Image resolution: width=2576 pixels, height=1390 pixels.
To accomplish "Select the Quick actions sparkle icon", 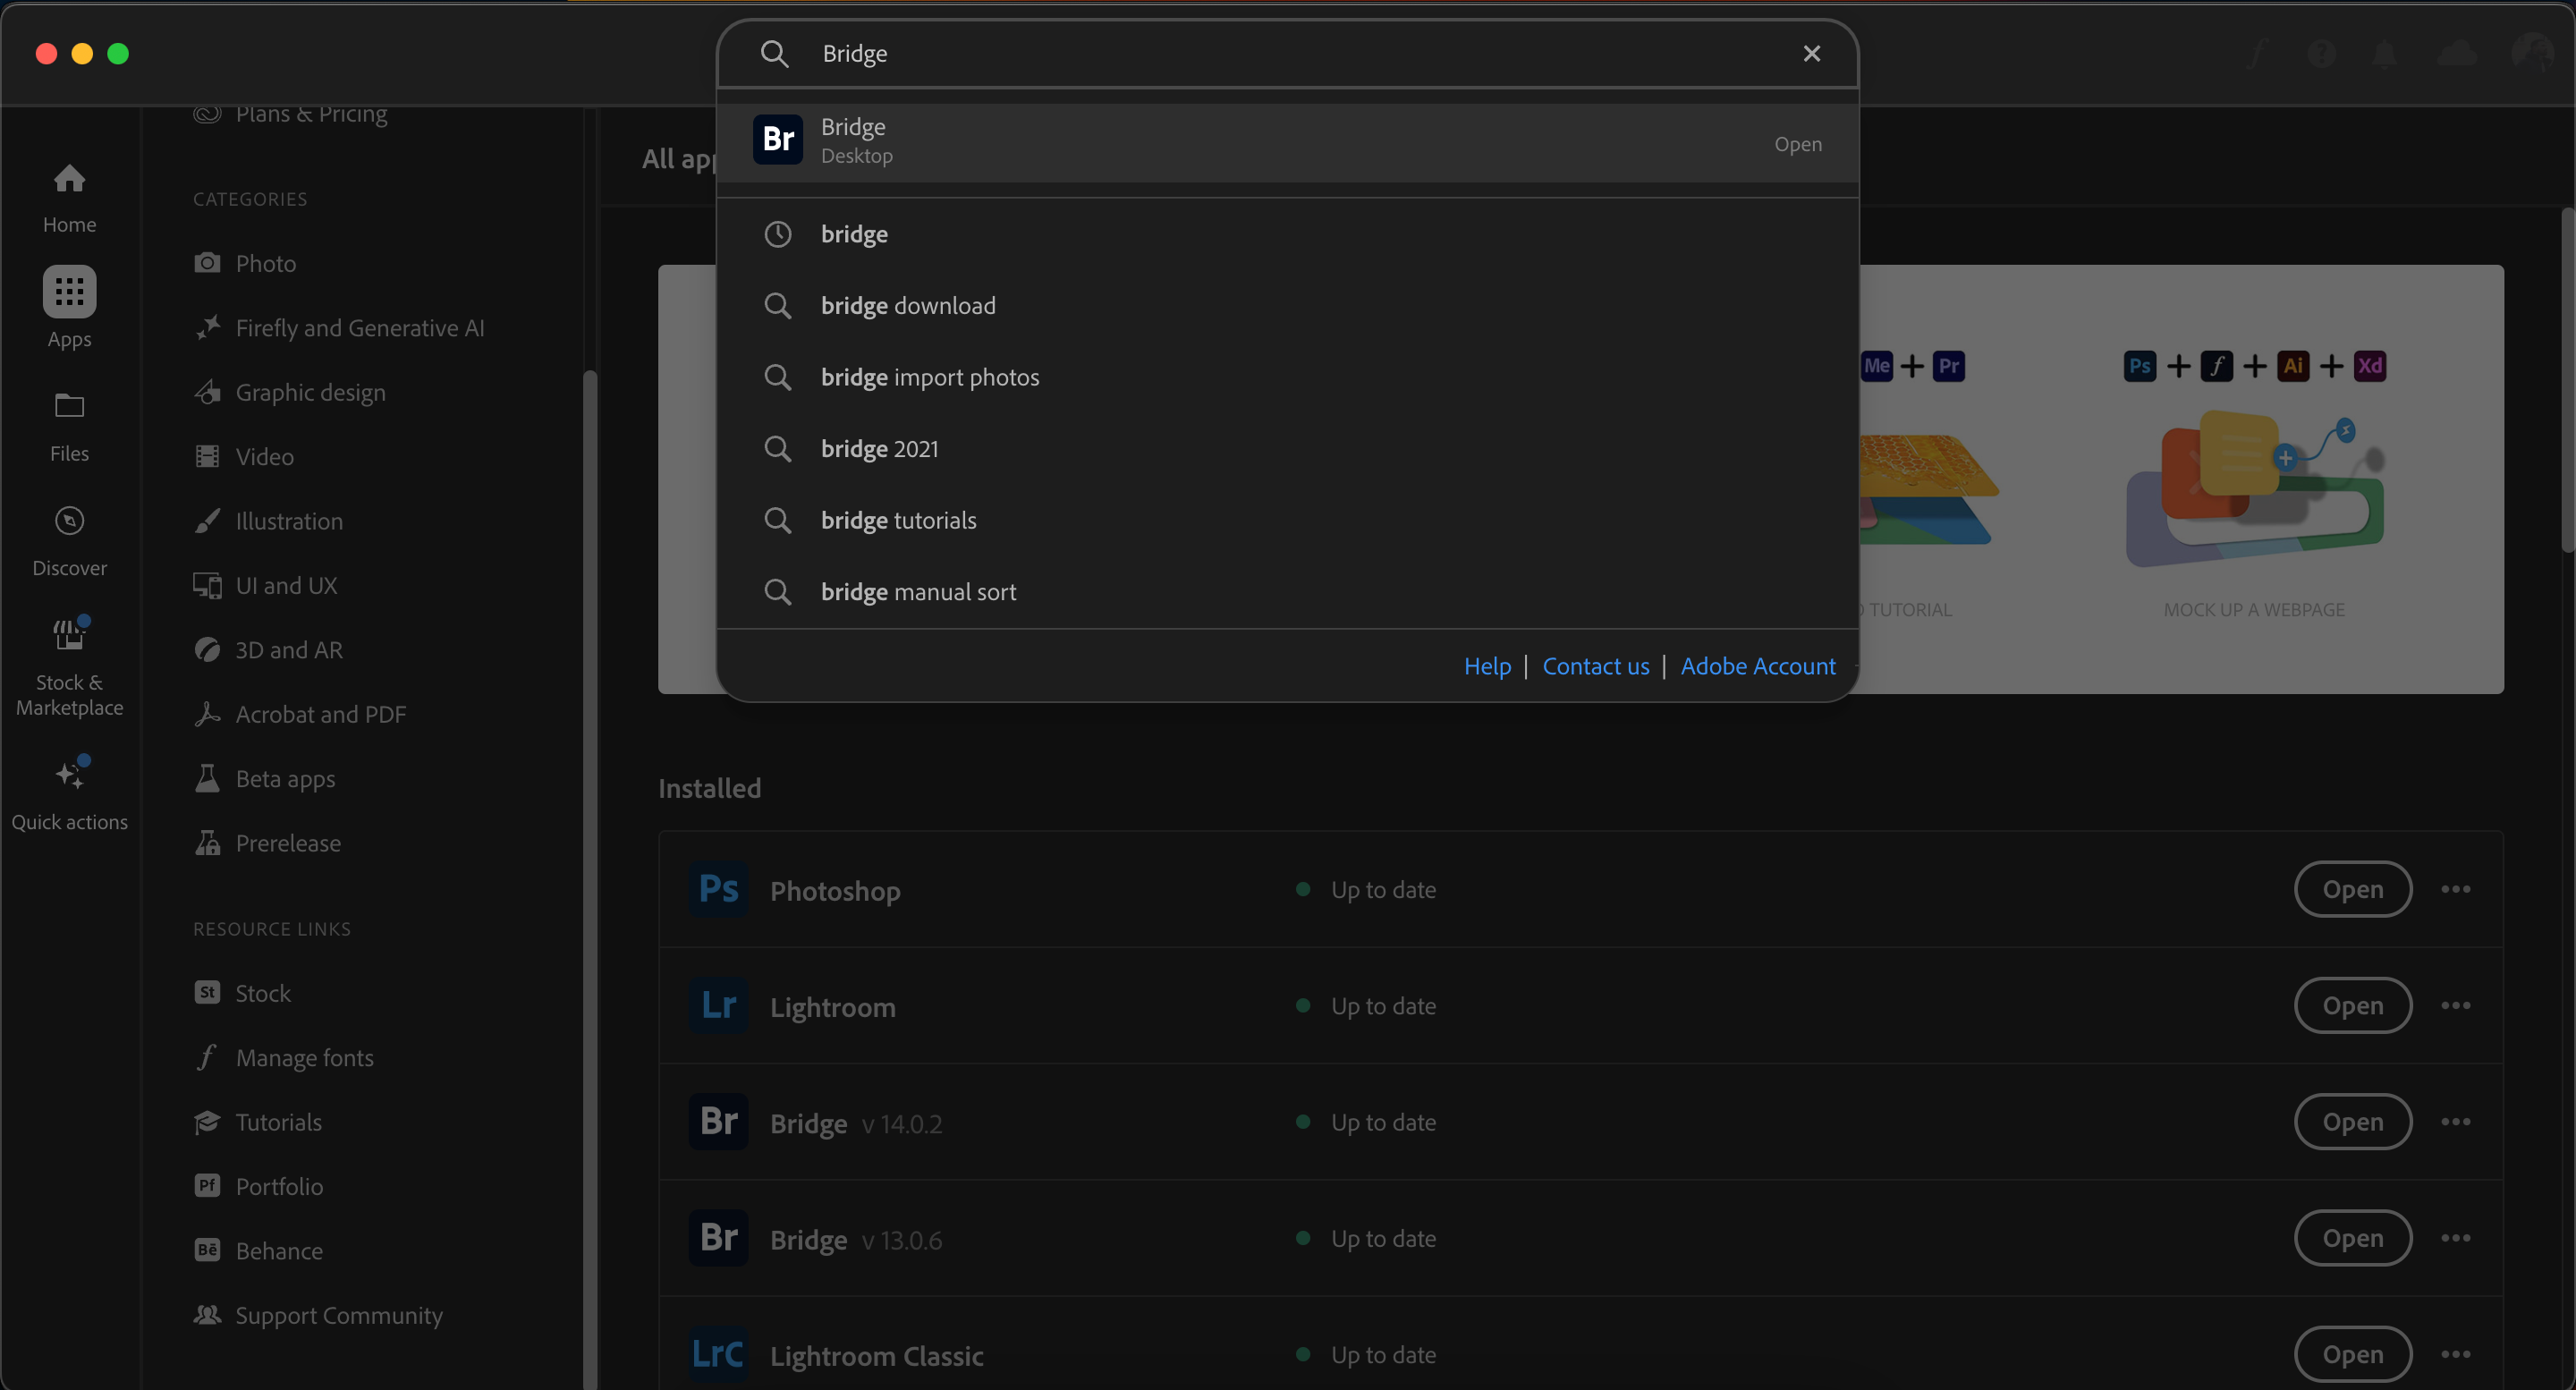I will [x=69, y=772].
